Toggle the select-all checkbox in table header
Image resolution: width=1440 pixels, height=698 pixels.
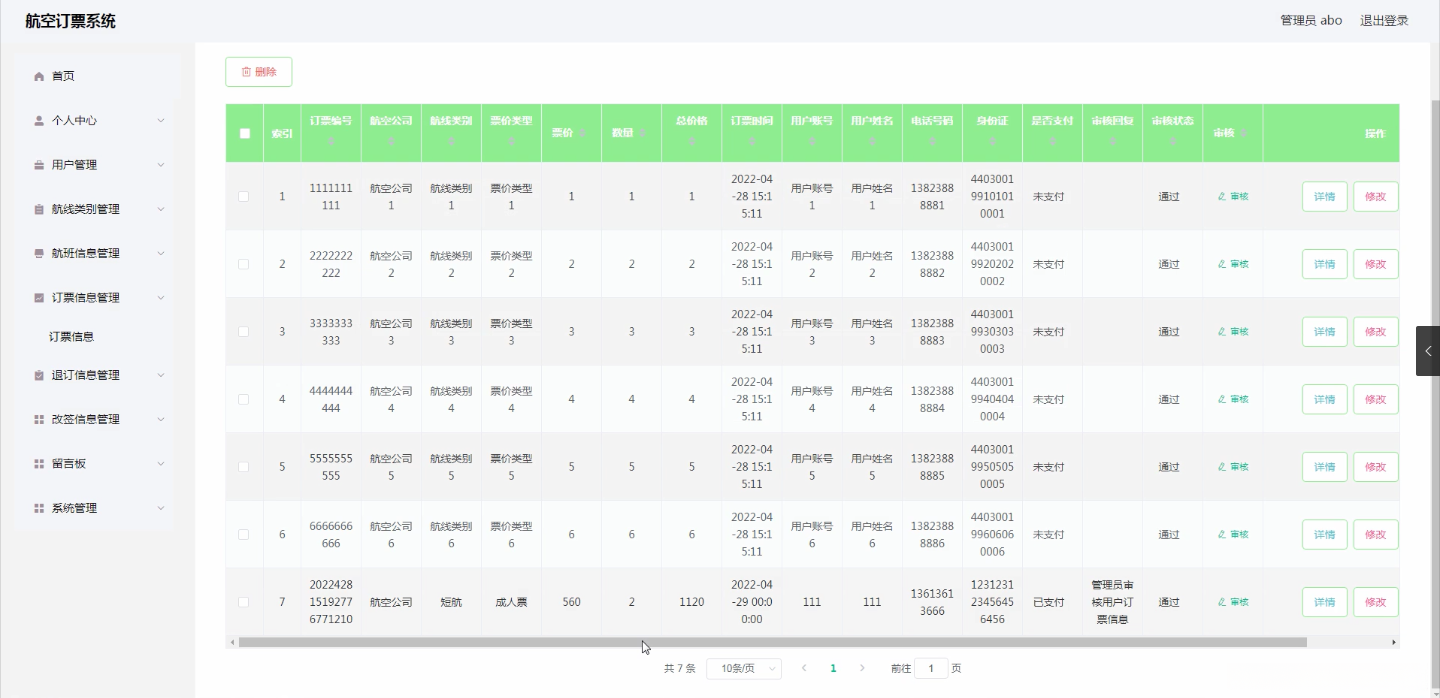(245, 133)
